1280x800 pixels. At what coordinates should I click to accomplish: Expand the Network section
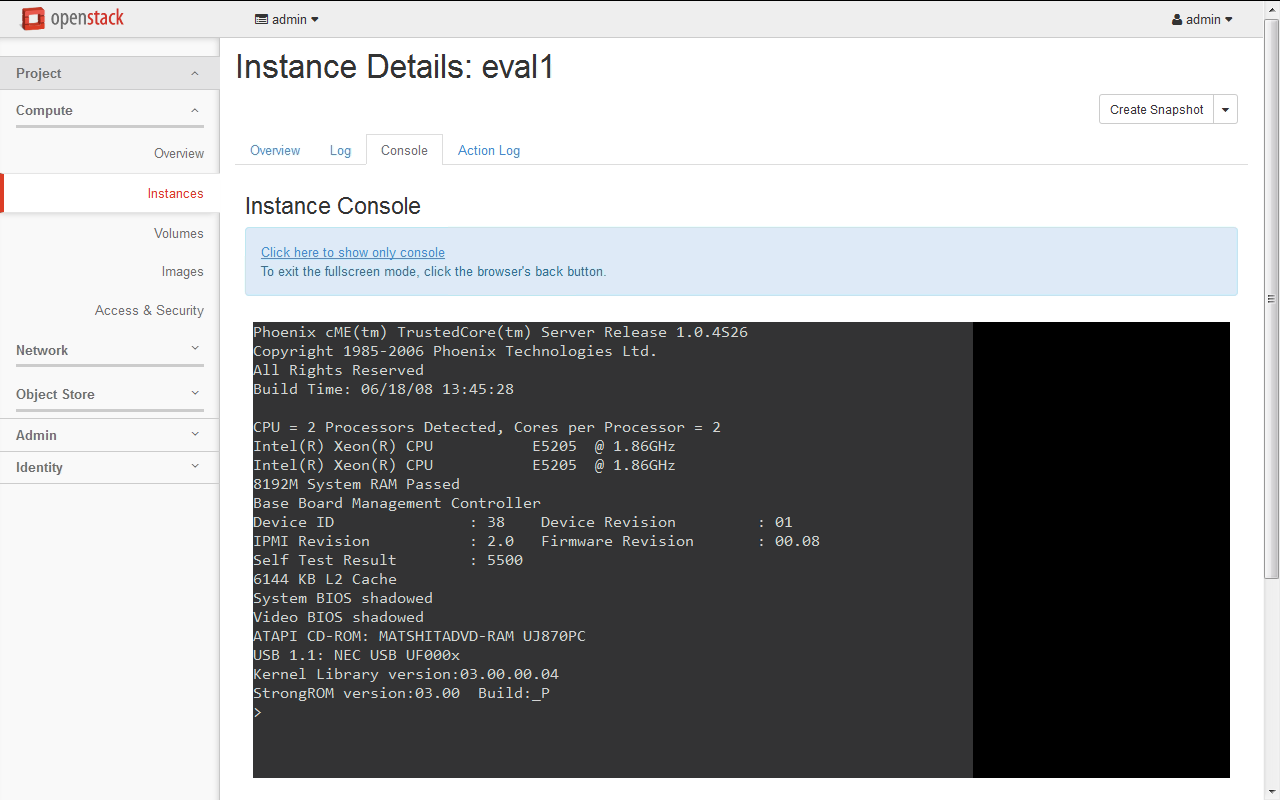110,350
